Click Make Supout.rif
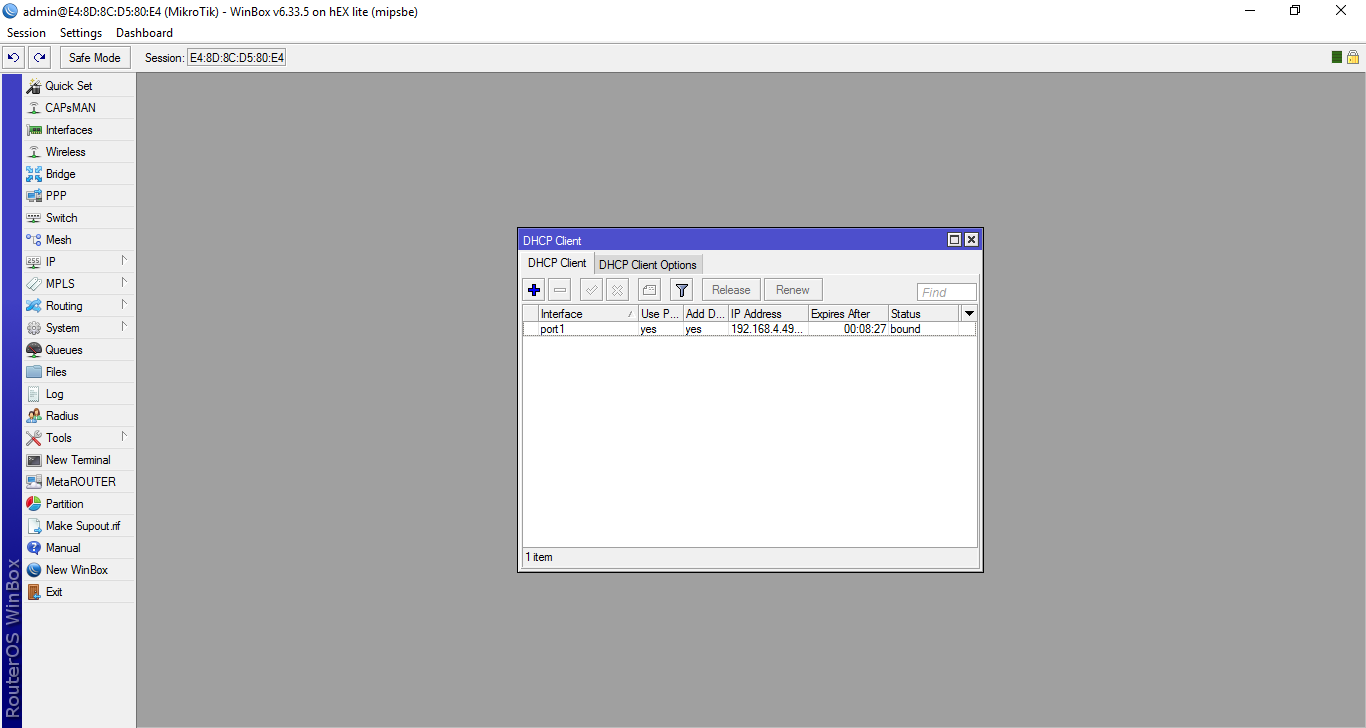The image size is (1366, 728). tap(79, 526)
